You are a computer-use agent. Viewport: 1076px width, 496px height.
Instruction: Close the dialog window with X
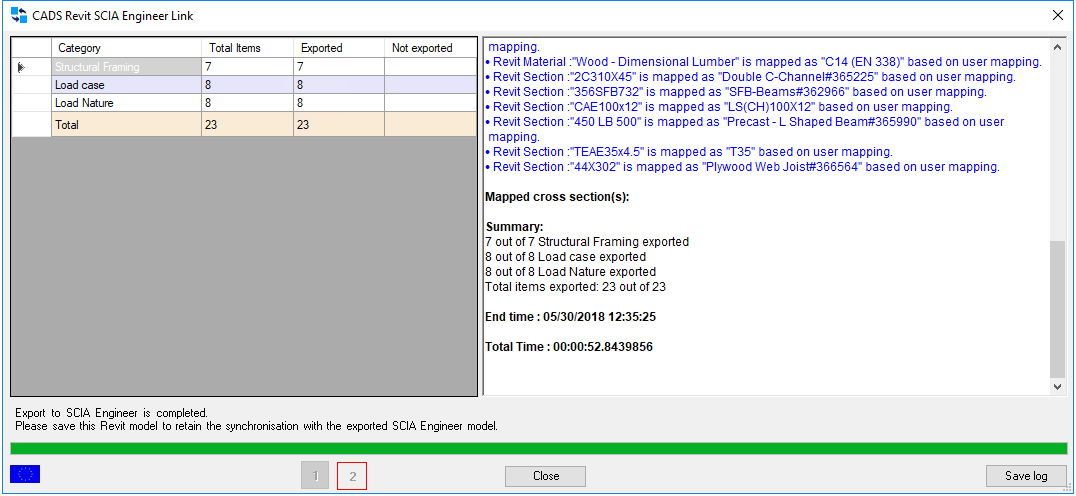point(1058,16)
